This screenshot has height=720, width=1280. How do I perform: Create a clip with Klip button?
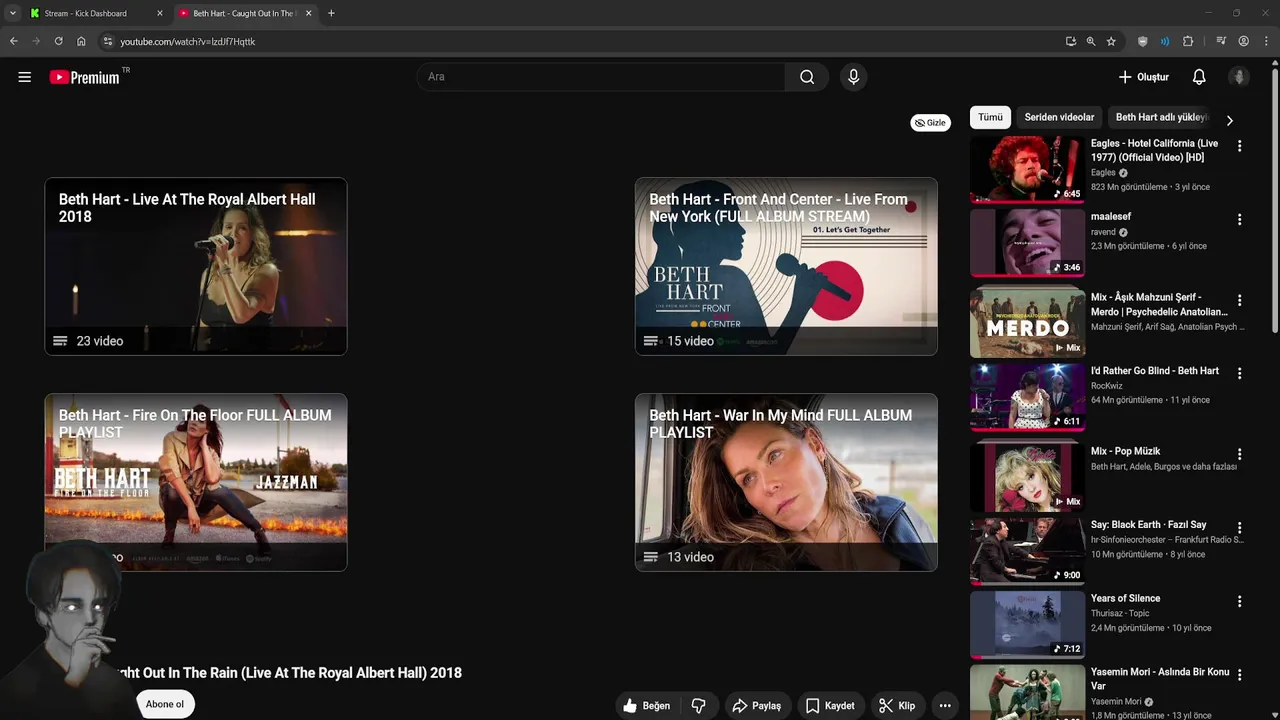coord(897,706)
